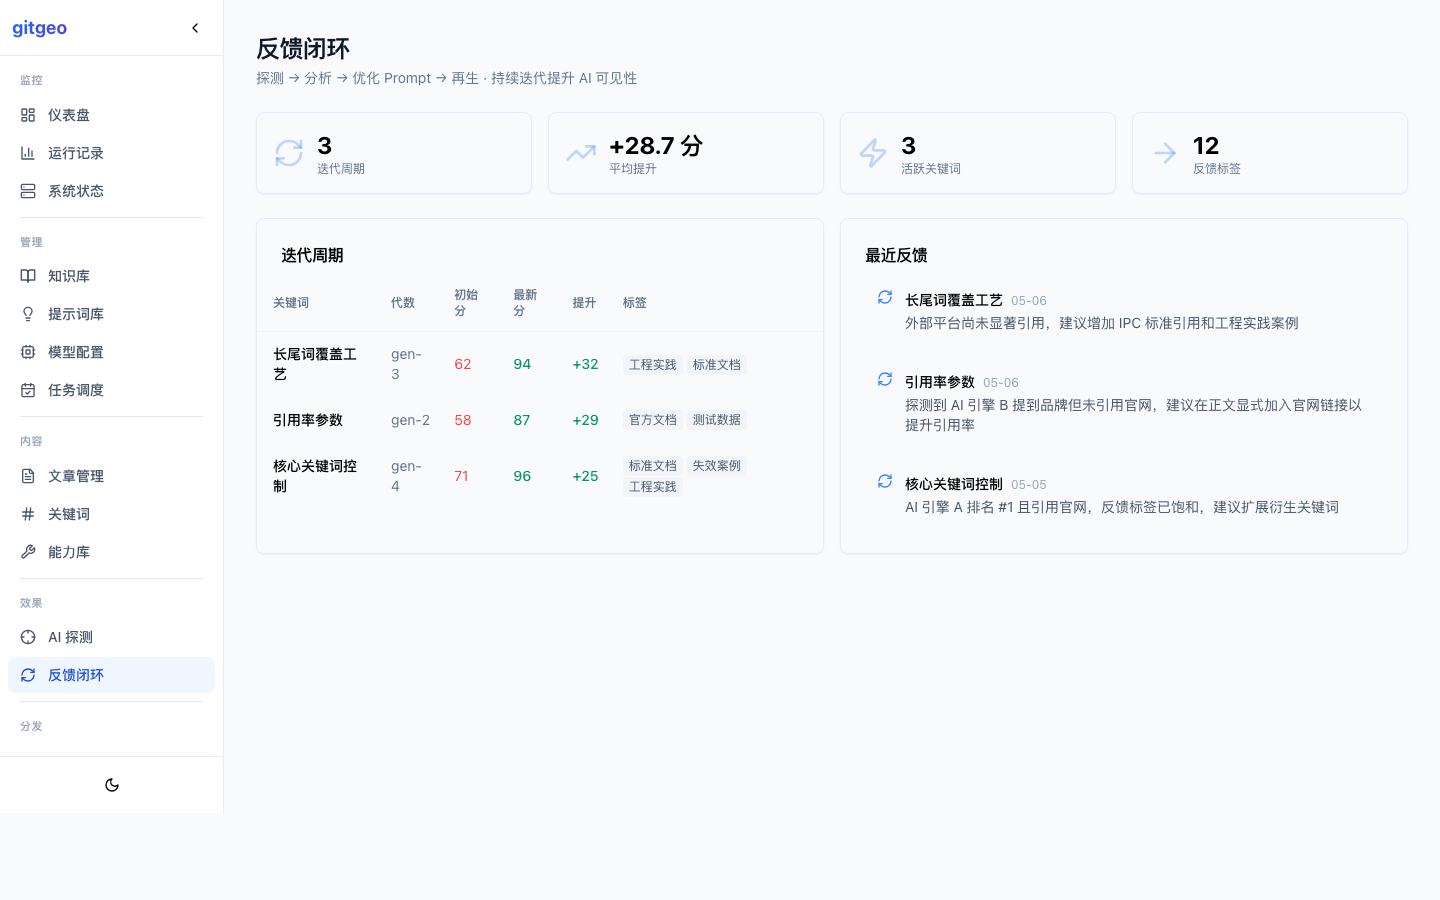
Task: Click the 任务调度 calendar icon
Action: [x=28, y=390]
